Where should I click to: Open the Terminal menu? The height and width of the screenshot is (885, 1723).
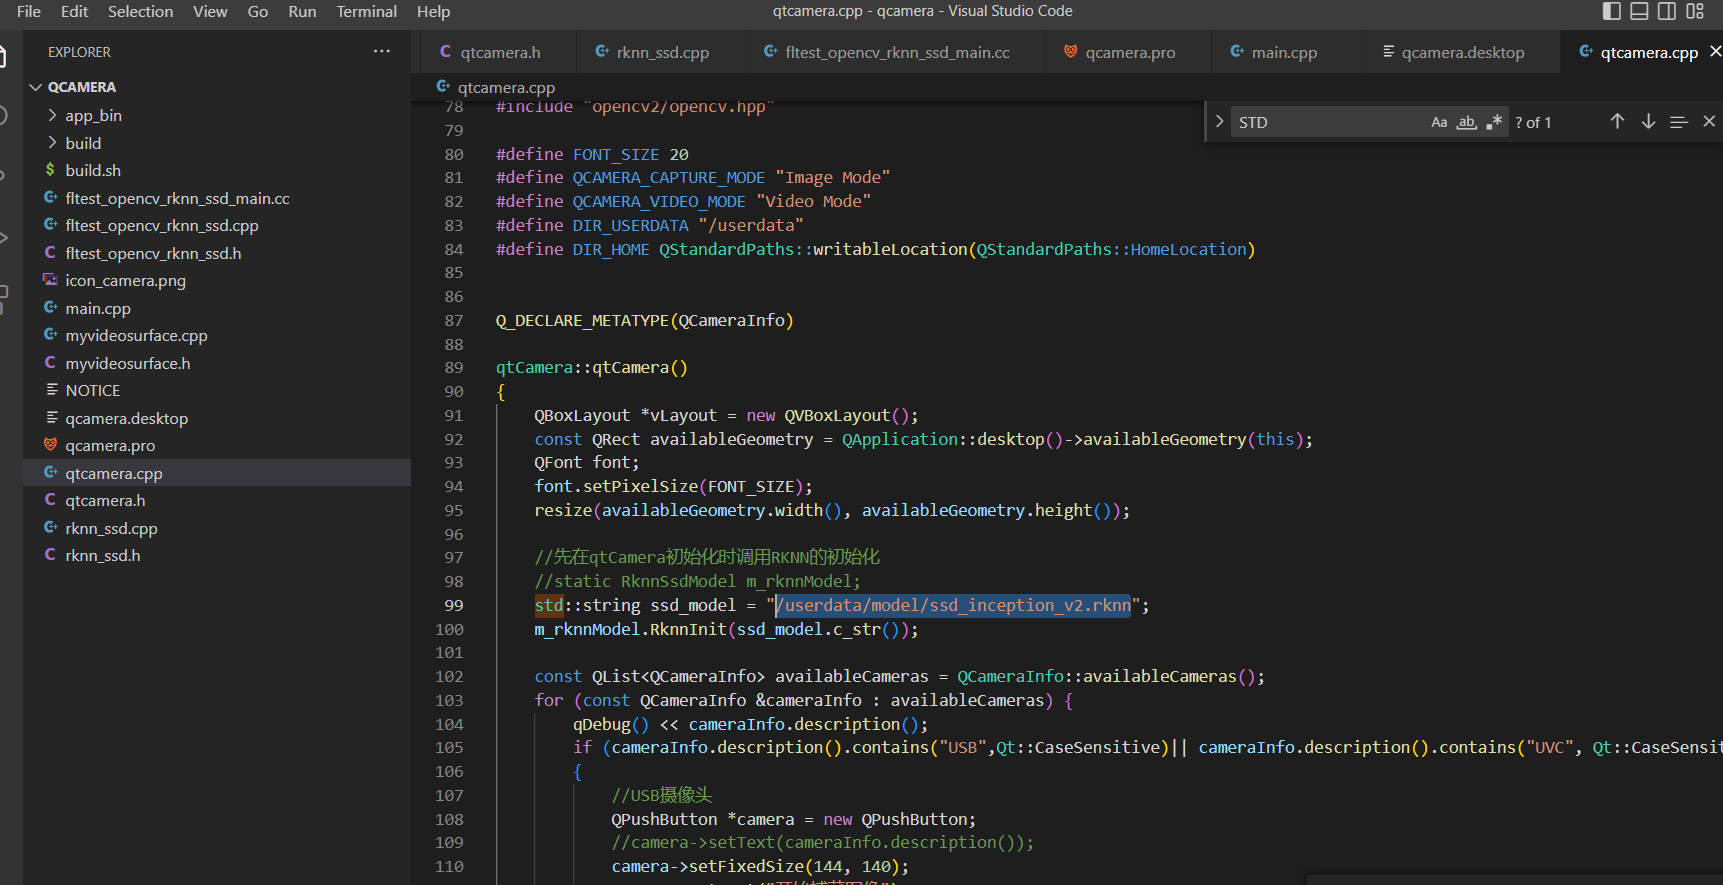click(366, 11)
